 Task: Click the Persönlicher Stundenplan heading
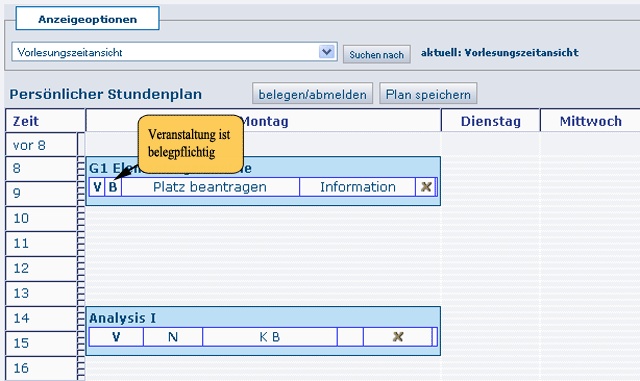(106, 94)
